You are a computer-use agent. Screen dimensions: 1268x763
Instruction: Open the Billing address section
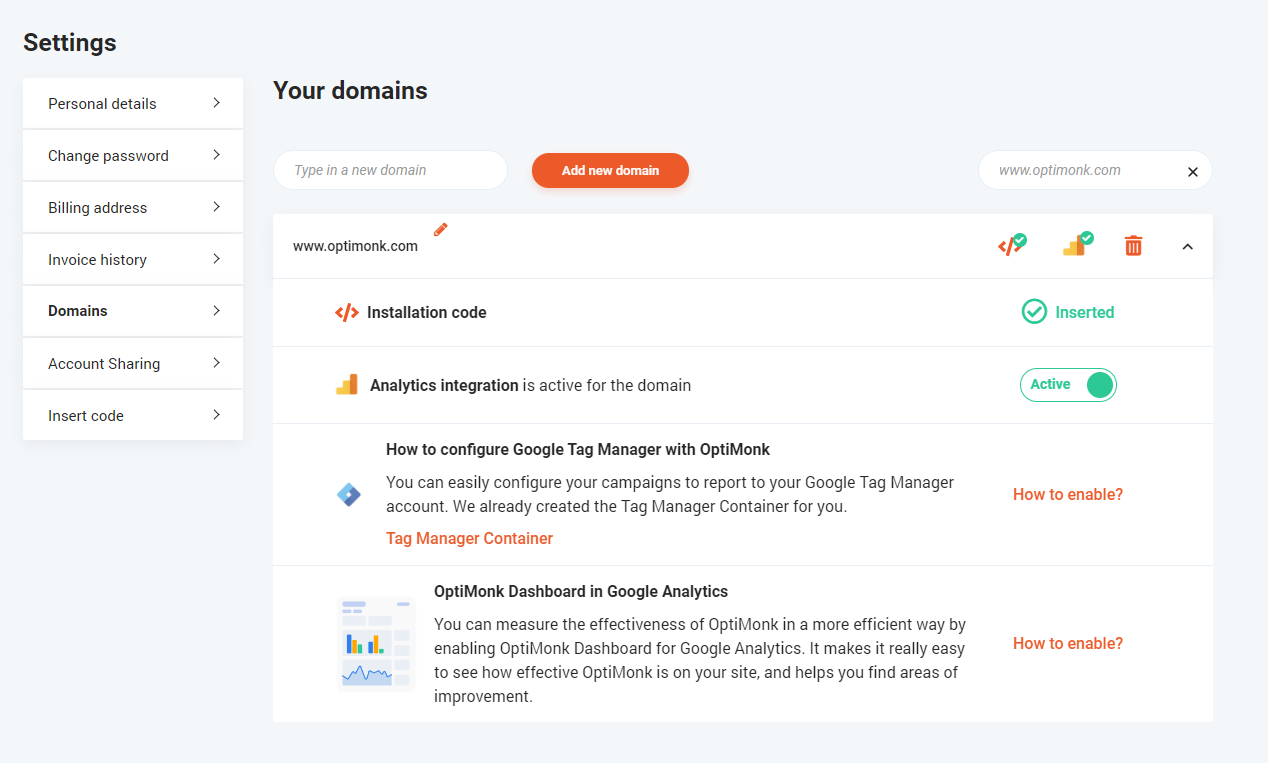pyautogui.click(x=133, y=208)
